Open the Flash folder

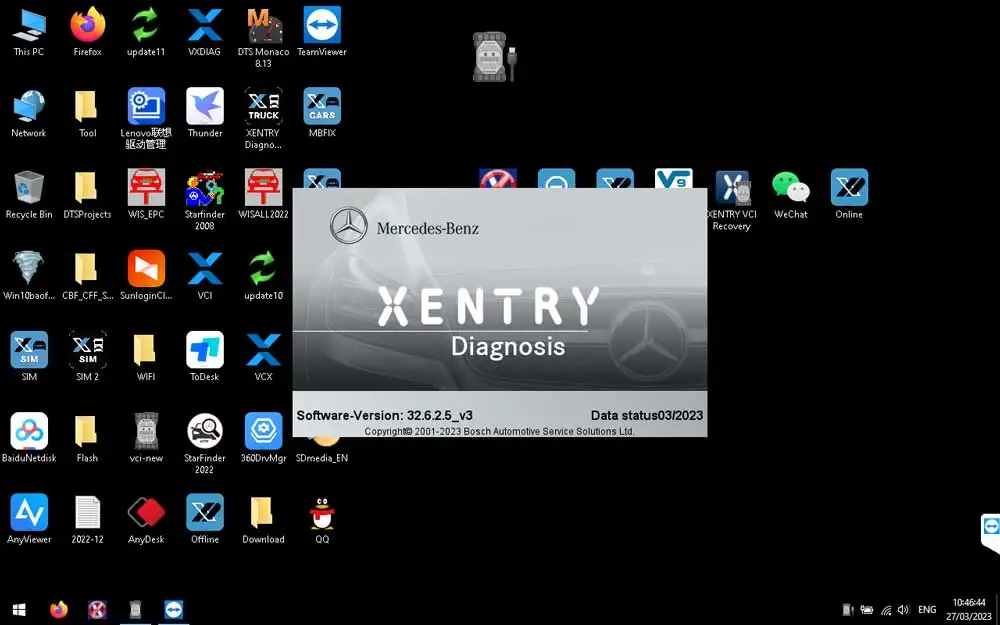coord(87,438)
